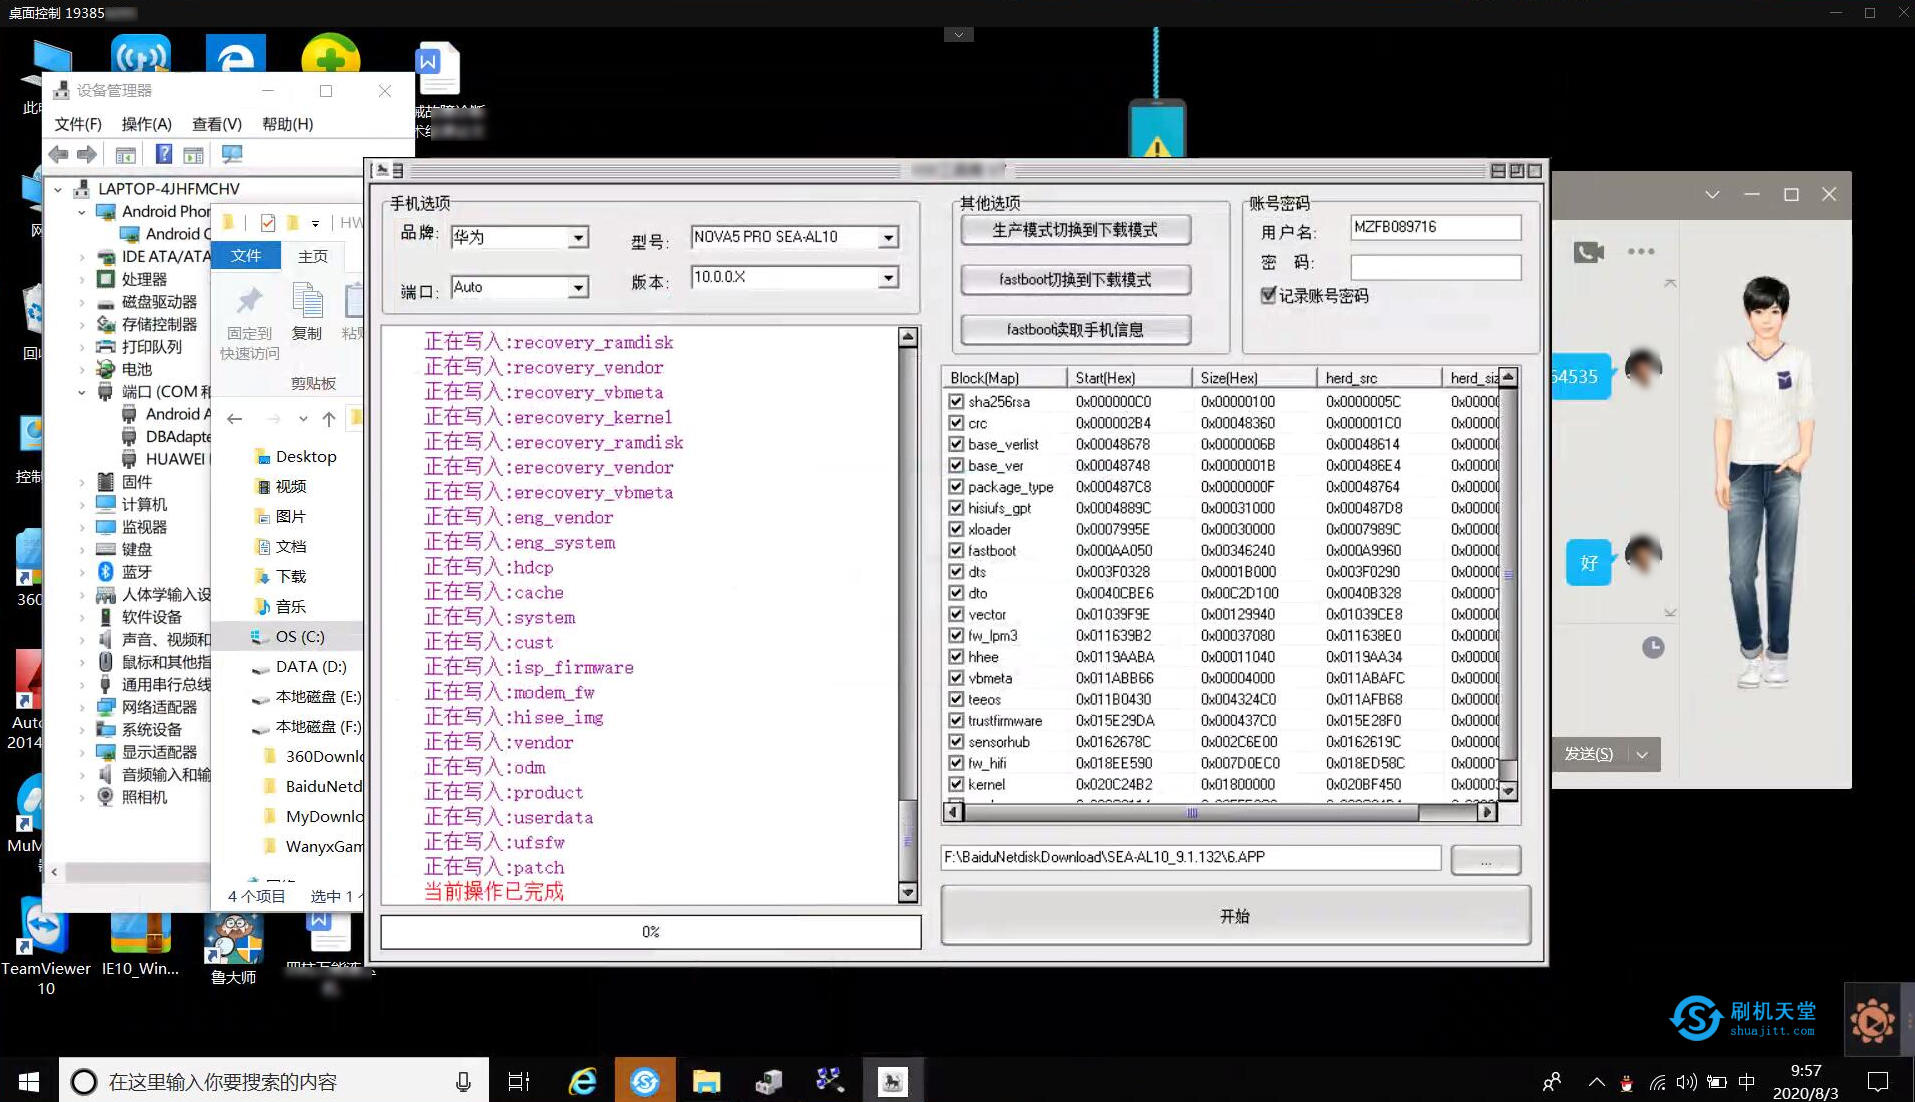Open more options ellipsis in chat window
This screenshot has height=1102, width=1915.
point(1641,252)
